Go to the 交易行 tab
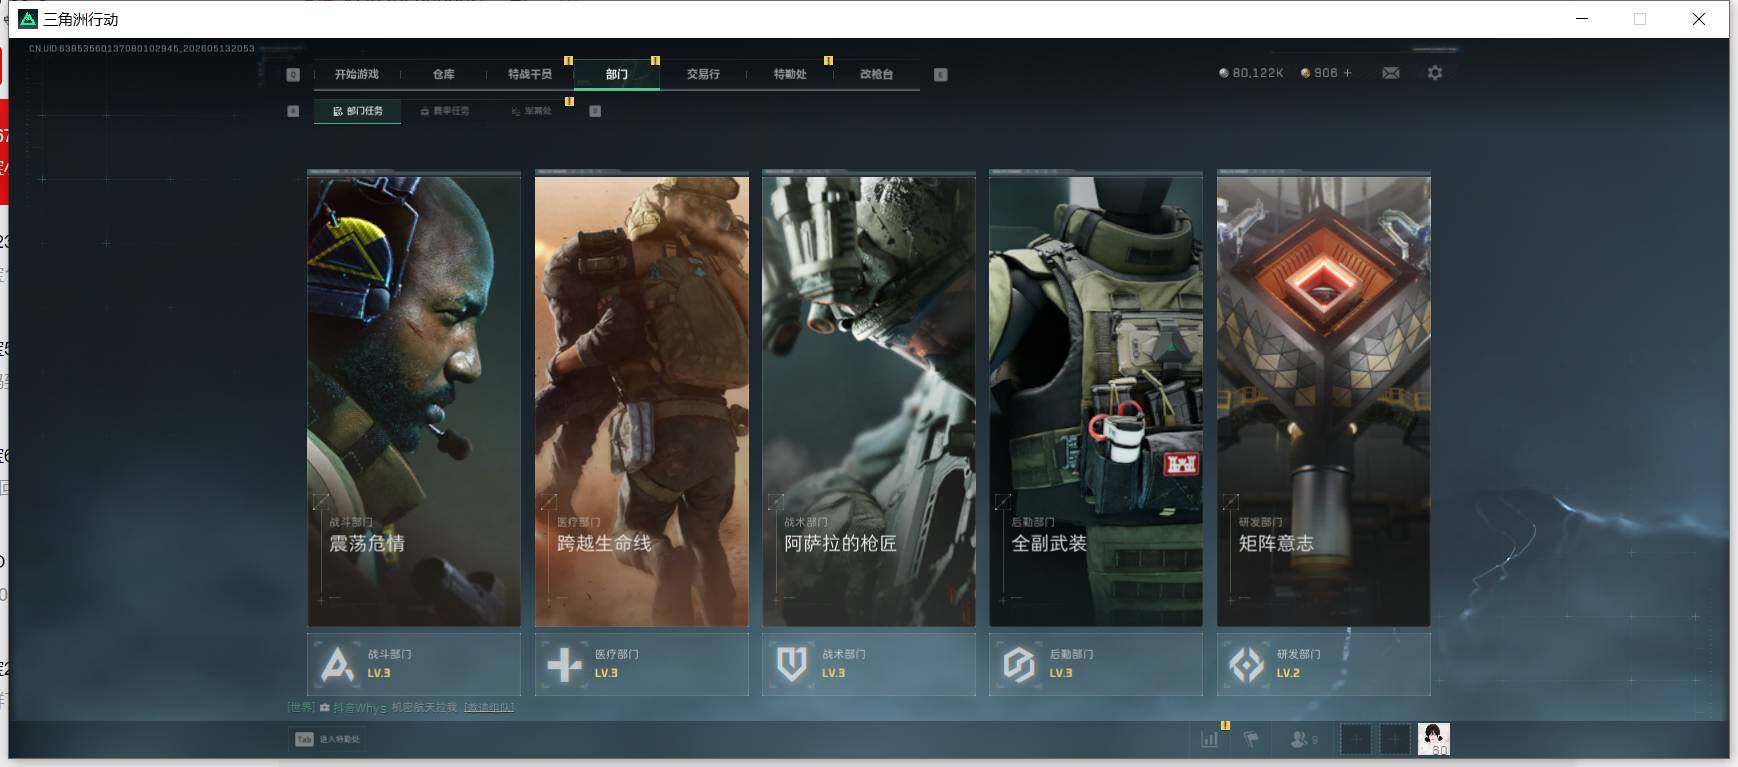The width and height of the screenshot is (1738, 767). pos(703,74)
